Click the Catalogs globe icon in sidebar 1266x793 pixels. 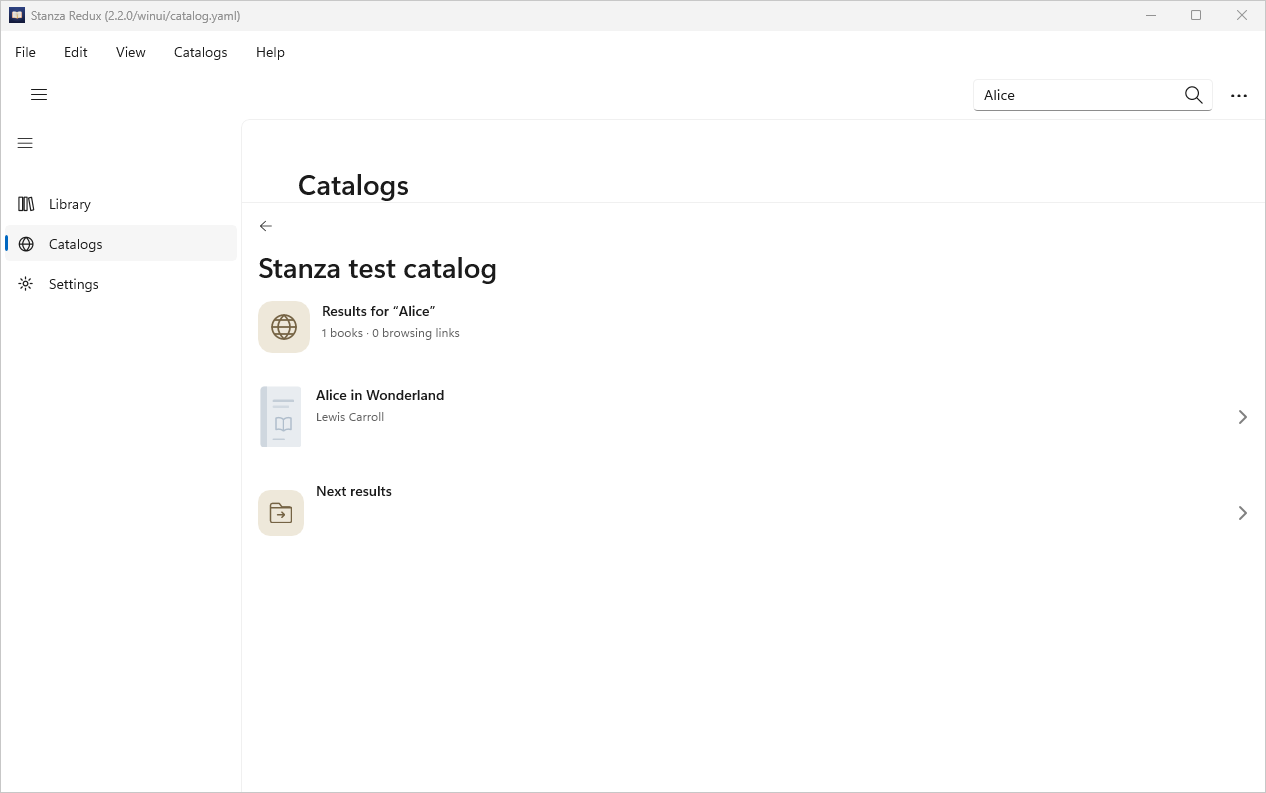click(x=26, y=244)
